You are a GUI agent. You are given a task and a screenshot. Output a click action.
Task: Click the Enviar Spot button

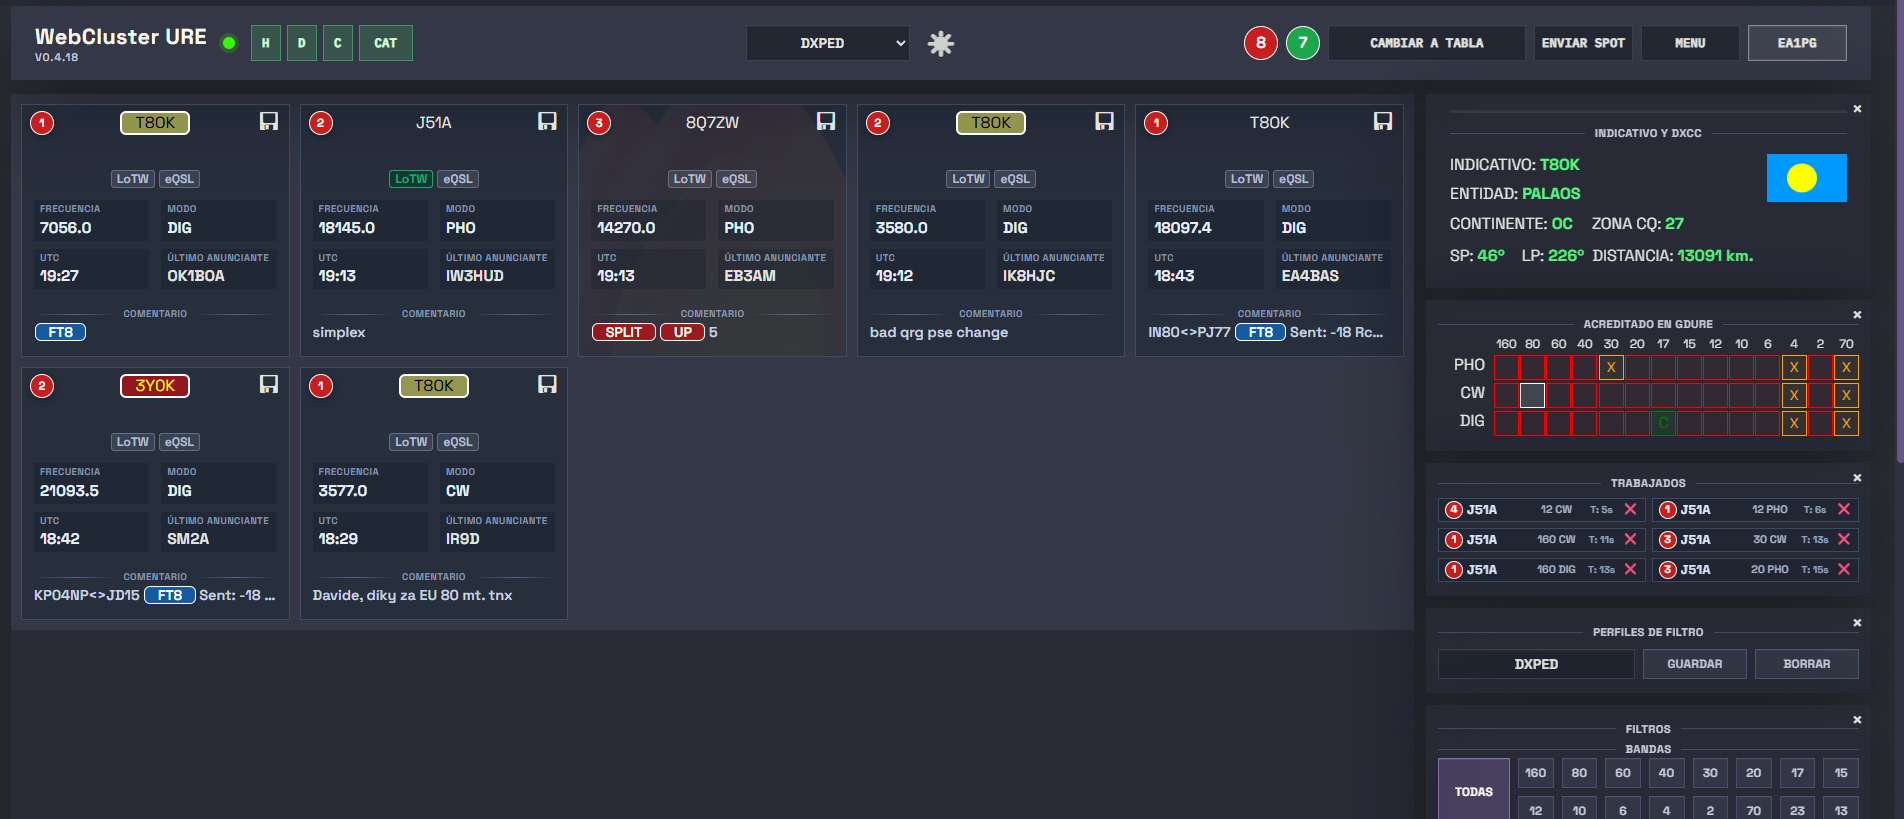click(1582, 43)
